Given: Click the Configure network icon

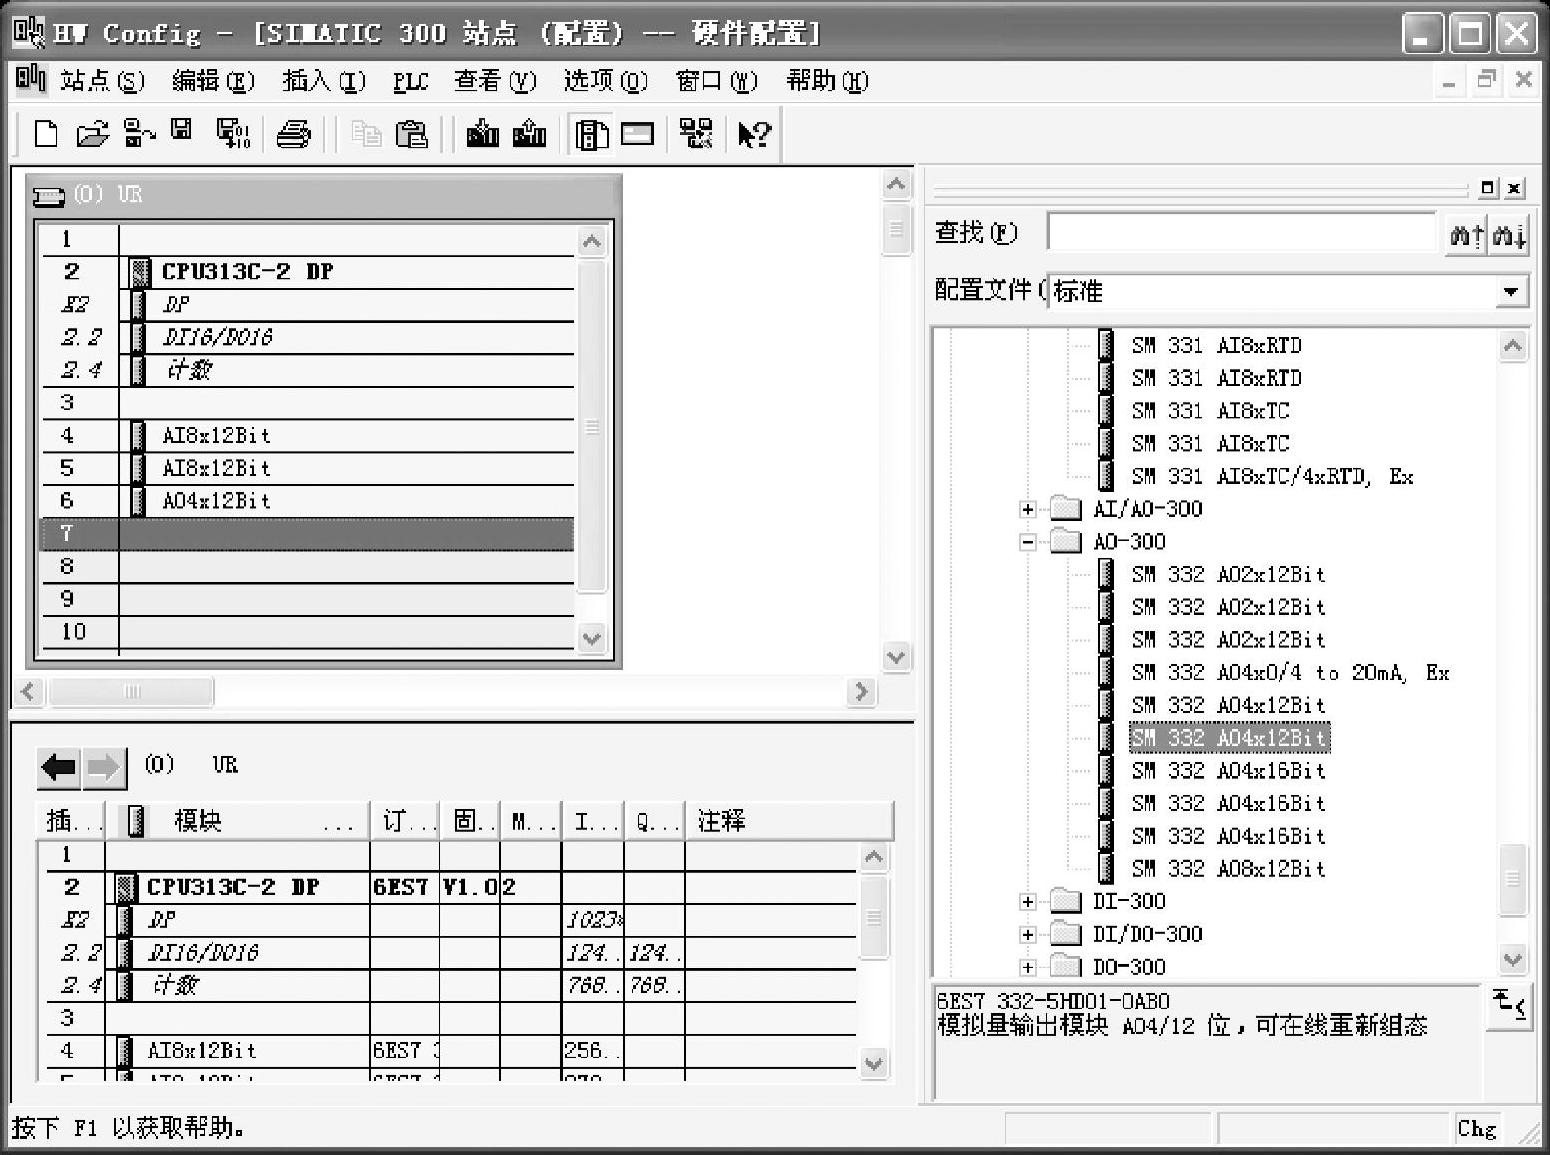Looking at the screenshot, I should point(695,133).
